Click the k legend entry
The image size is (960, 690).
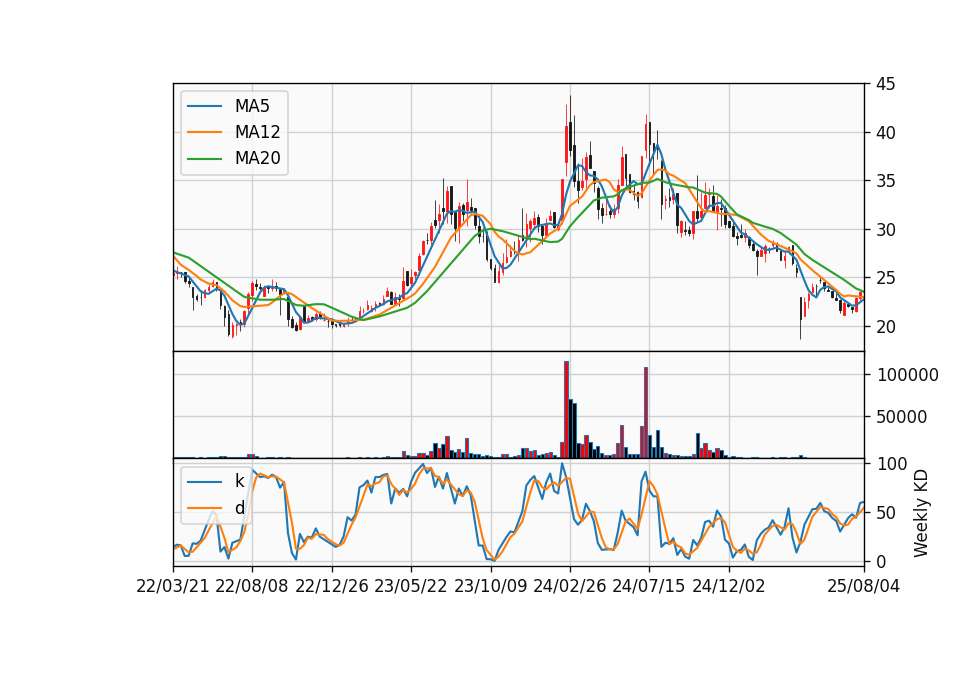point(216,481)
